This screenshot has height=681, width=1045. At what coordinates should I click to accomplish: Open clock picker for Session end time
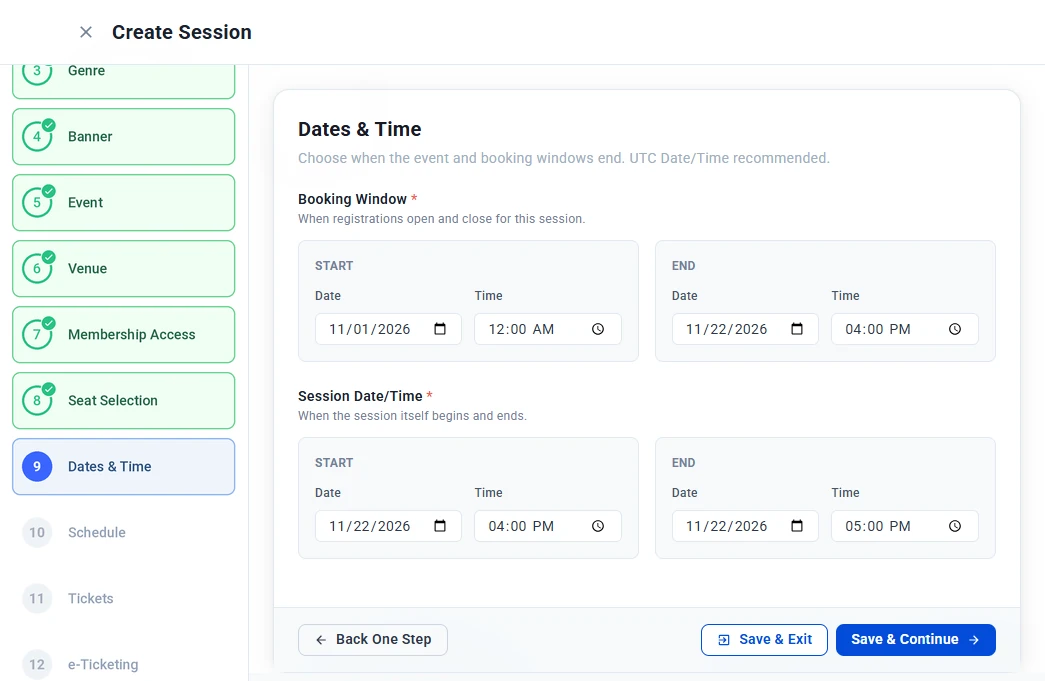[955, 526]
